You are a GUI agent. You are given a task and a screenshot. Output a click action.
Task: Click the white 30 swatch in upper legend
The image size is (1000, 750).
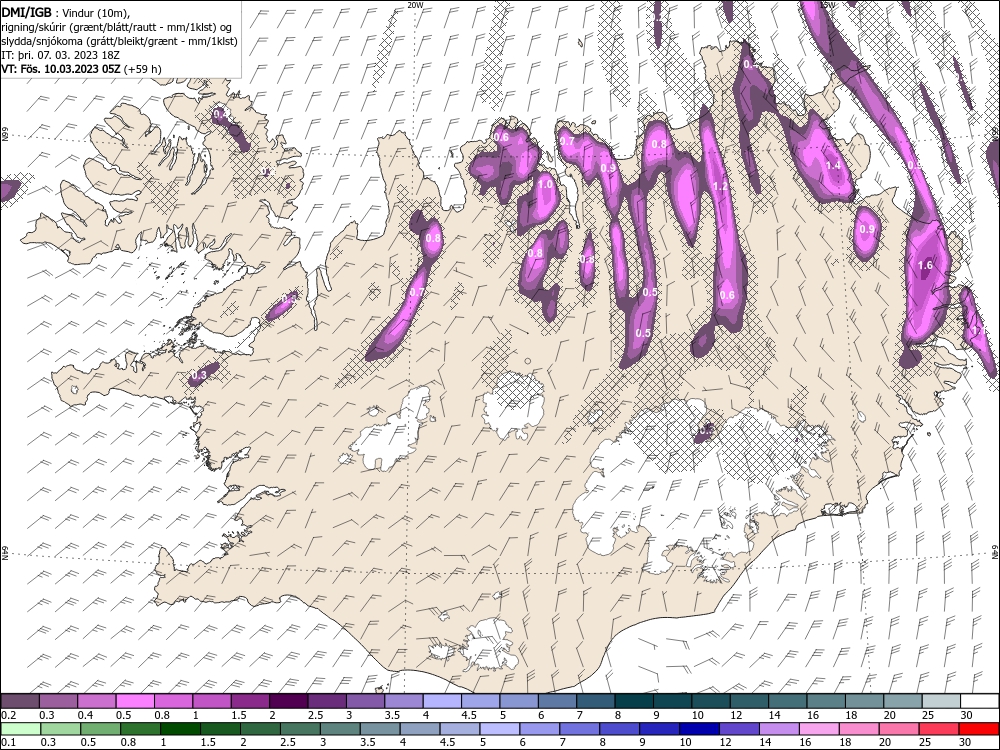coord(979,701)
